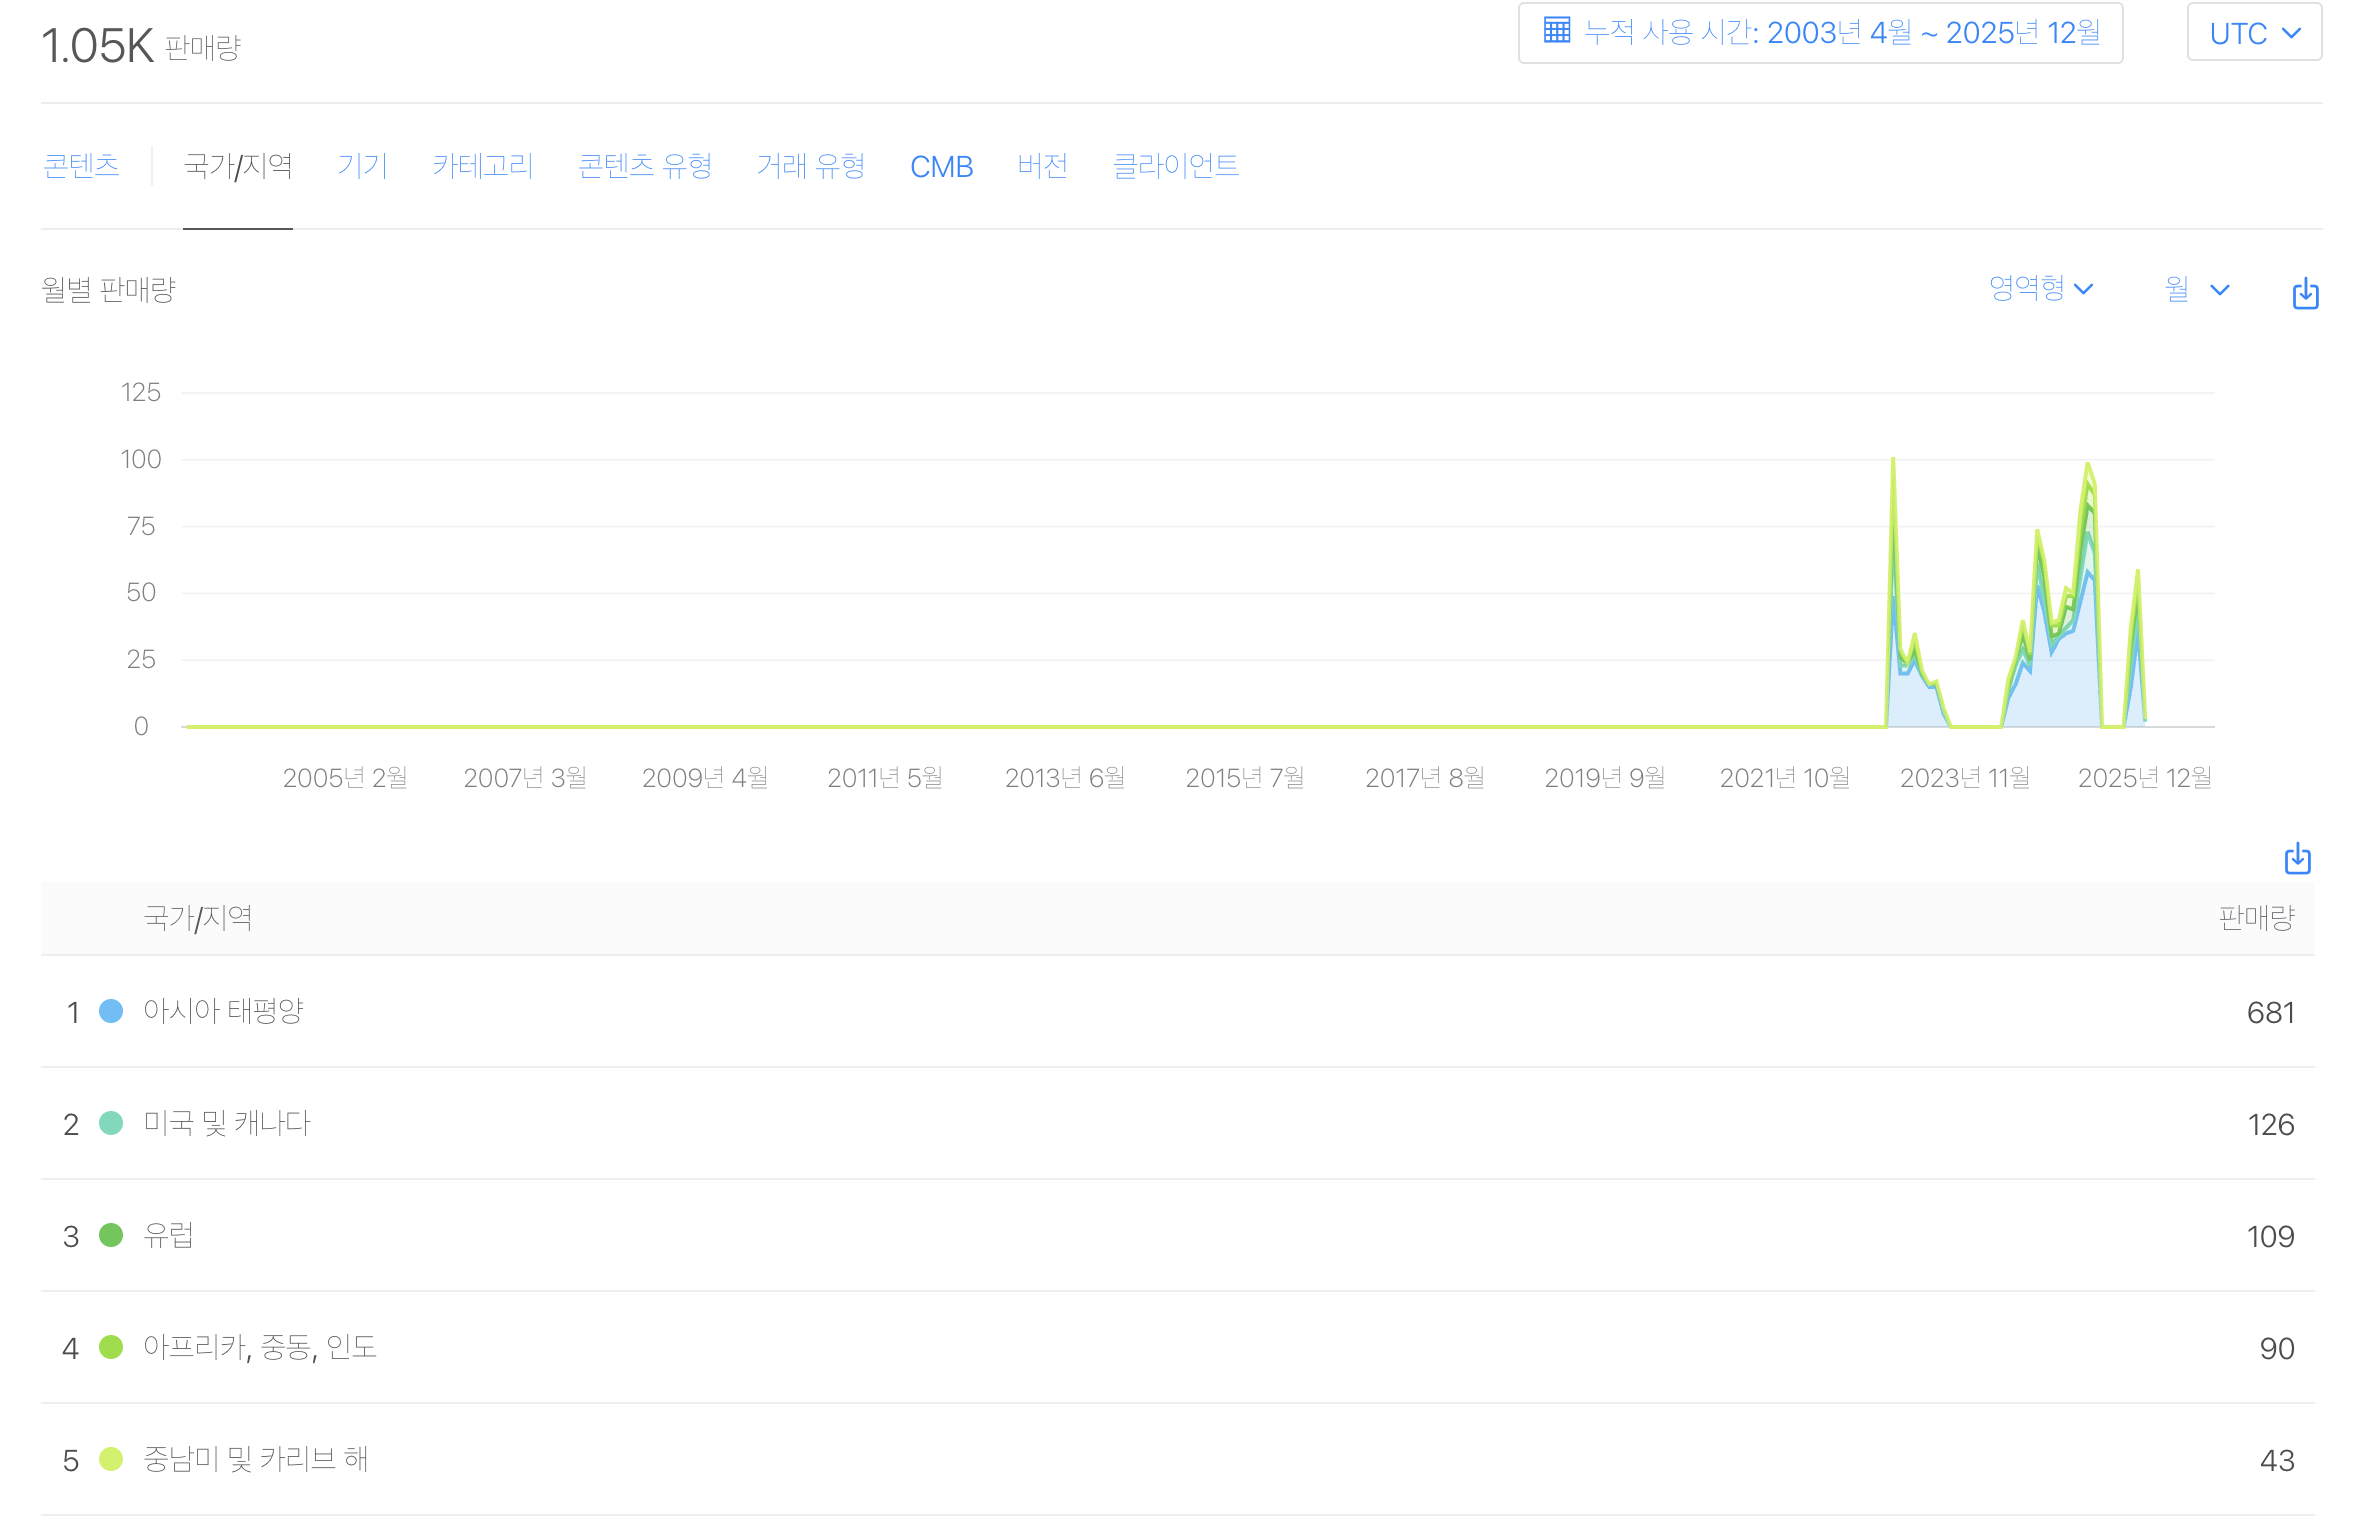Select the 카테고리 tab

coord(483,166)
